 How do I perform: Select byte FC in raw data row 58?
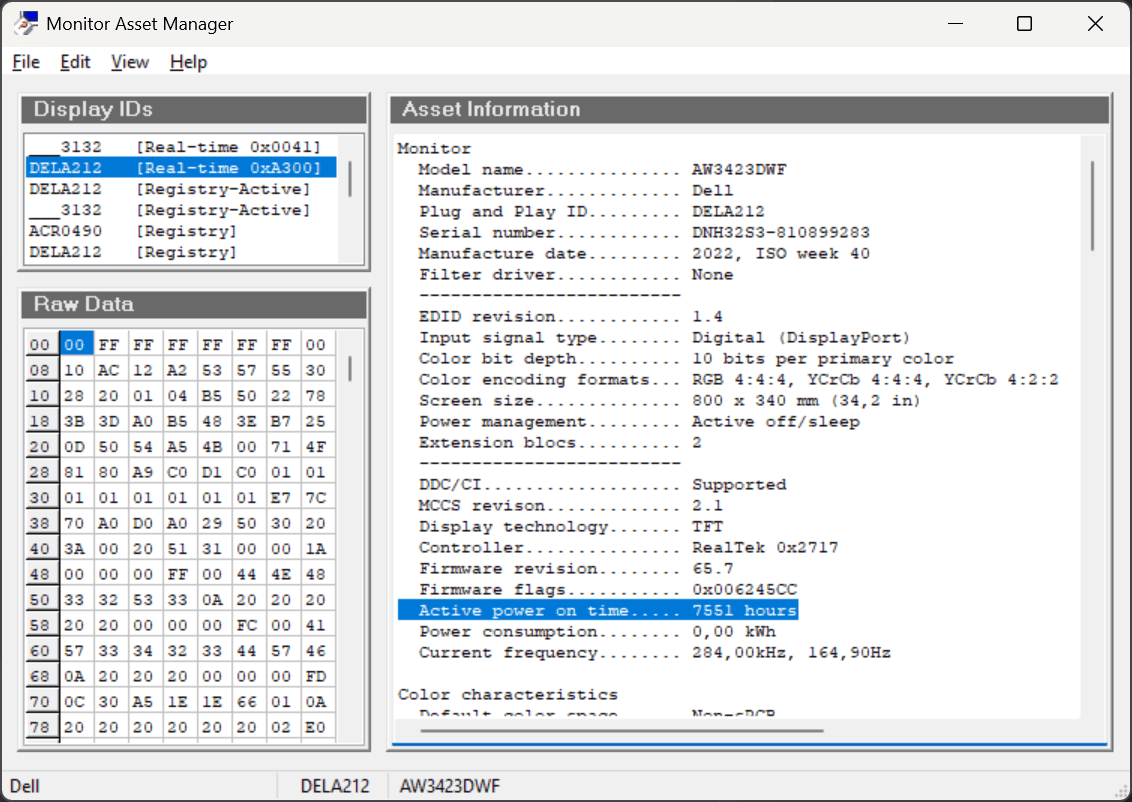click(x=247, y=625)
